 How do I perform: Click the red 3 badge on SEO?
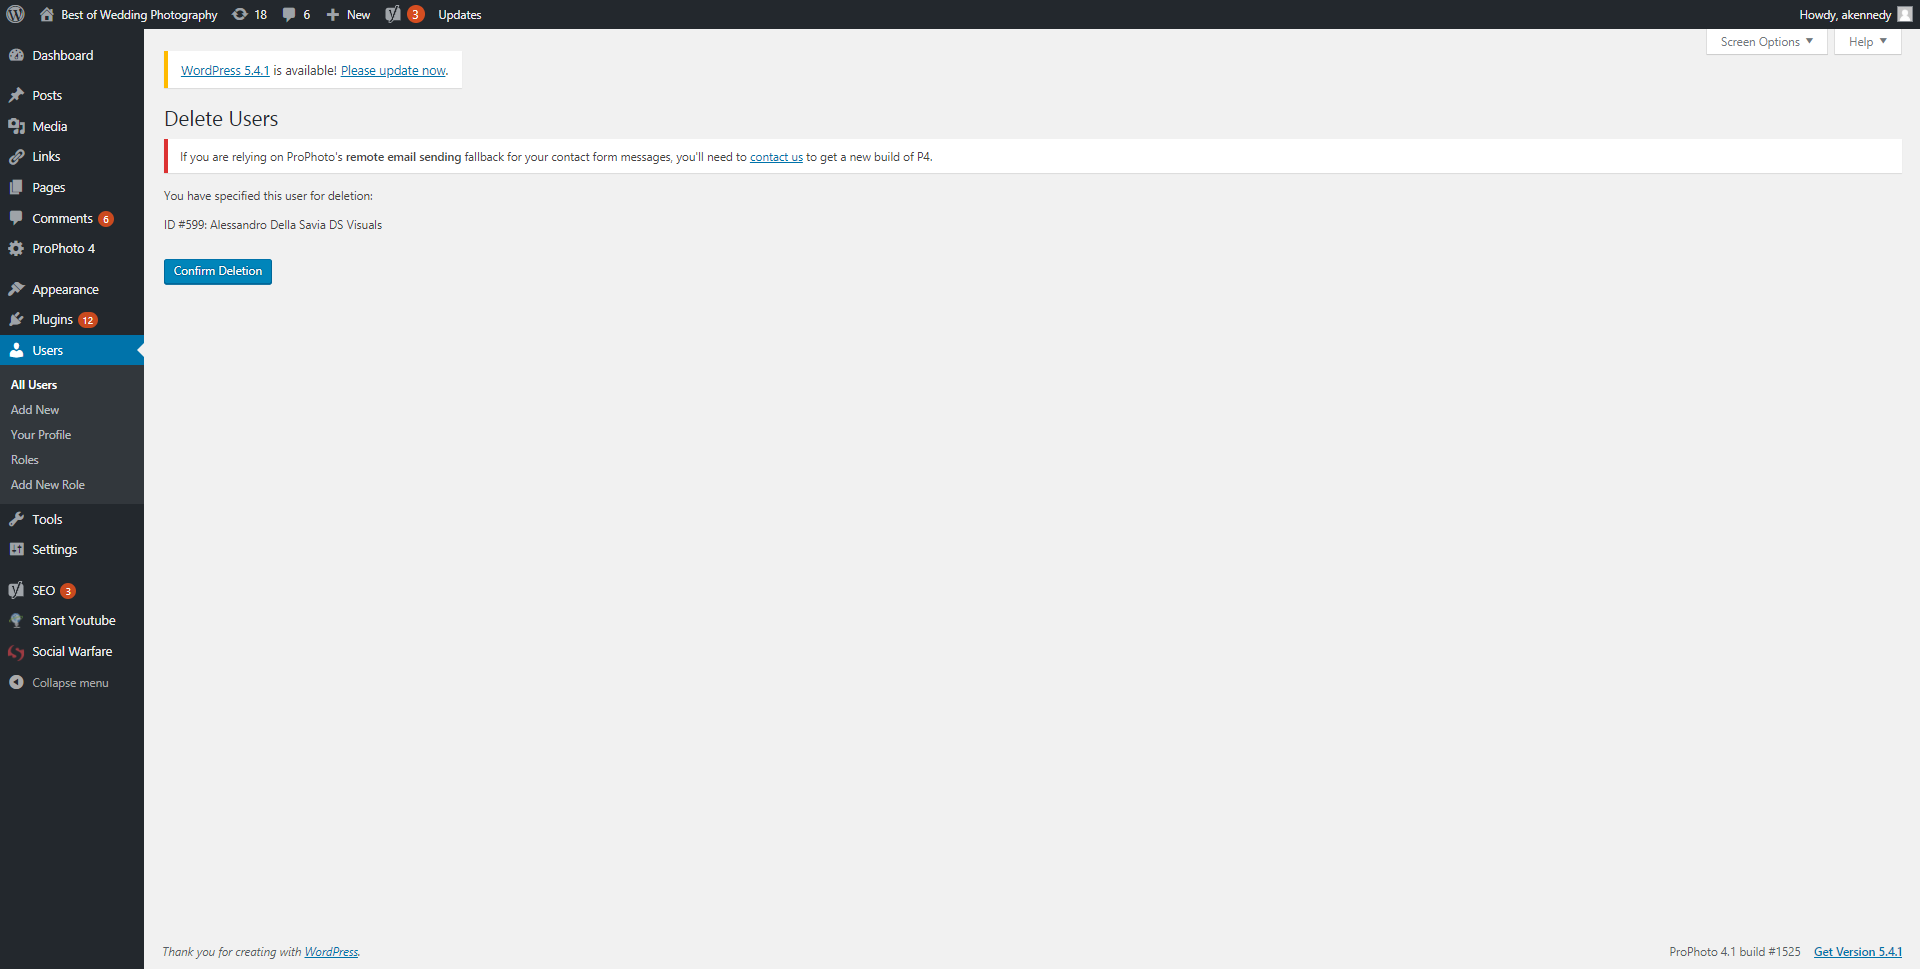pyautogui.click(x=68, y=591)
